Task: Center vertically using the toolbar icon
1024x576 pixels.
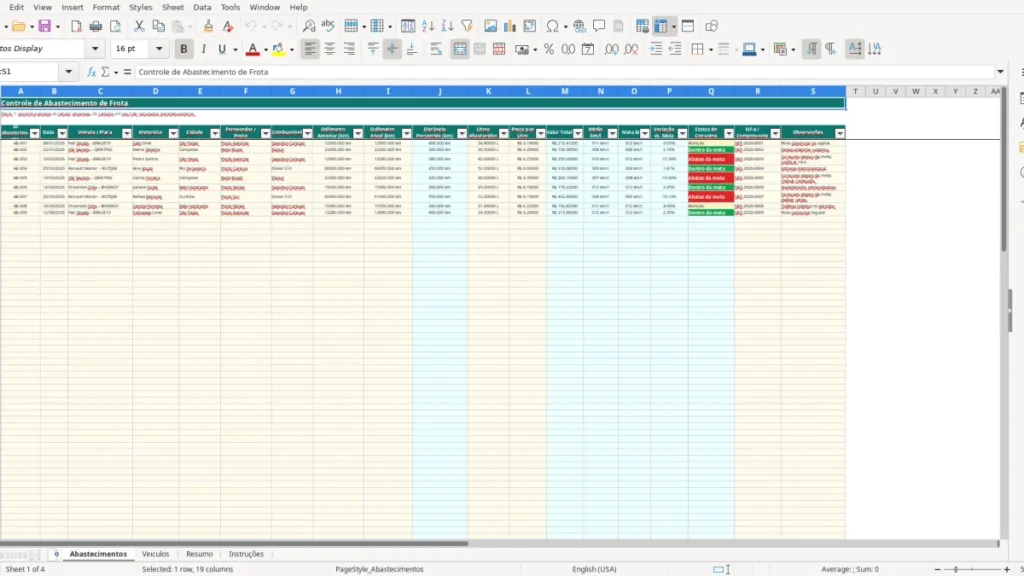Action: click(x=392, y=49)
